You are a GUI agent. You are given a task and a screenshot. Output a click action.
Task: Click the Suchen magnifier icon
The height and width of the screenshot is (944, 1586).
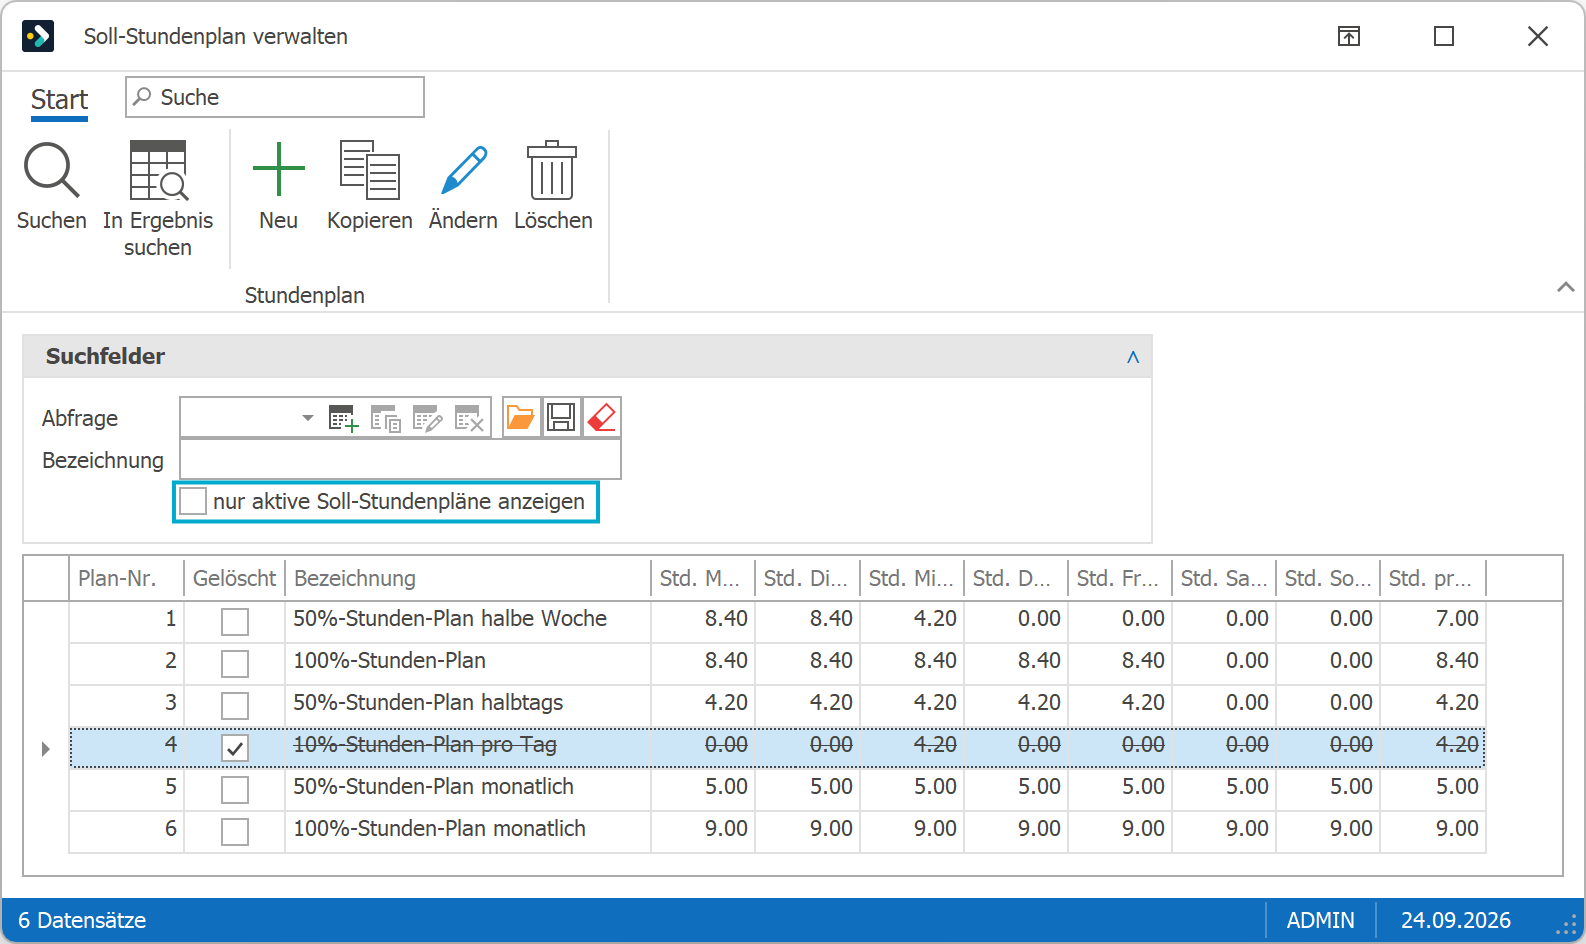[x=51, y=170]
